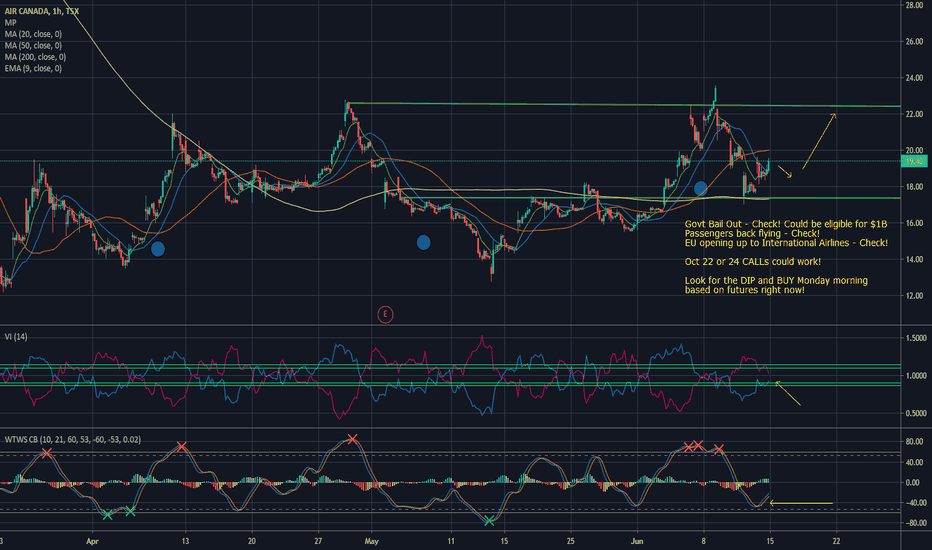
Task: Select the 'Look for the DIP and BUY' note
Action: pos(776,280)
